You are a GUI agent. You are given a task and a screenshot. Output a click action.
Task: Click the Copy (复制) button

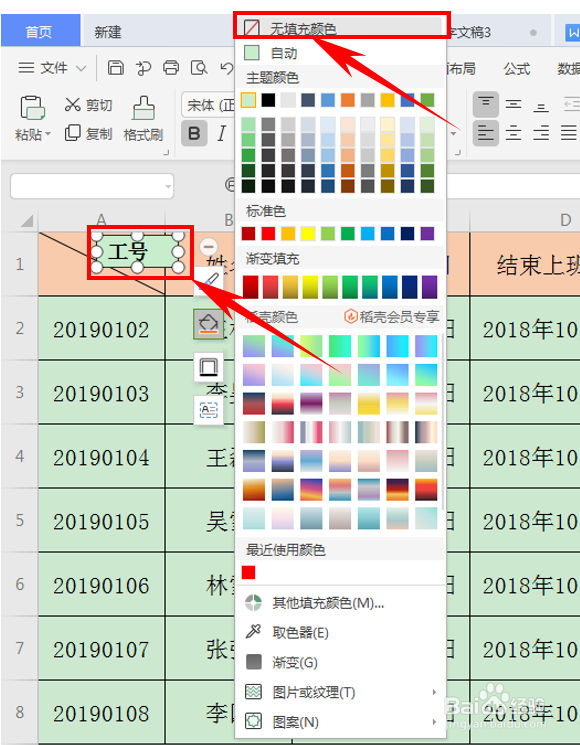(88, 134)
